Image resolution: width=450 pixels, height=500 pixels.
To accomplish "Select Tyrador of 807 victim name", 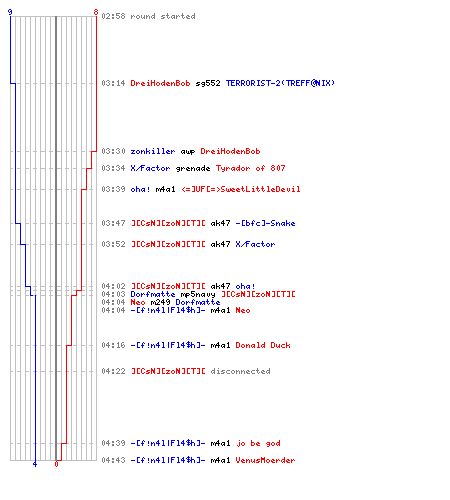I will tap(250, 168).
